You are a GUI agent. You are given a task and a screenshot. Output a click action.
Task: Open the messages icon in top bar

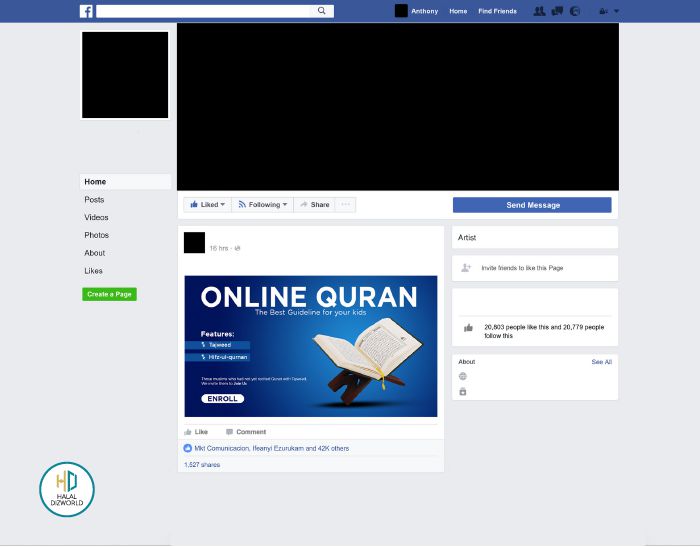tap(557, 11)
